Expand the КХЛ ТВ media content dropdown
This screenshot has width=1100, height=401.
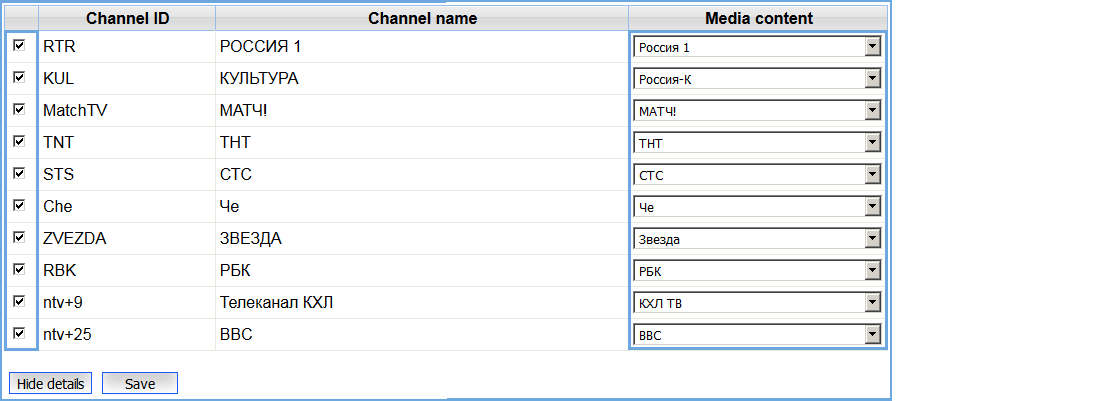tap(757, 304)
